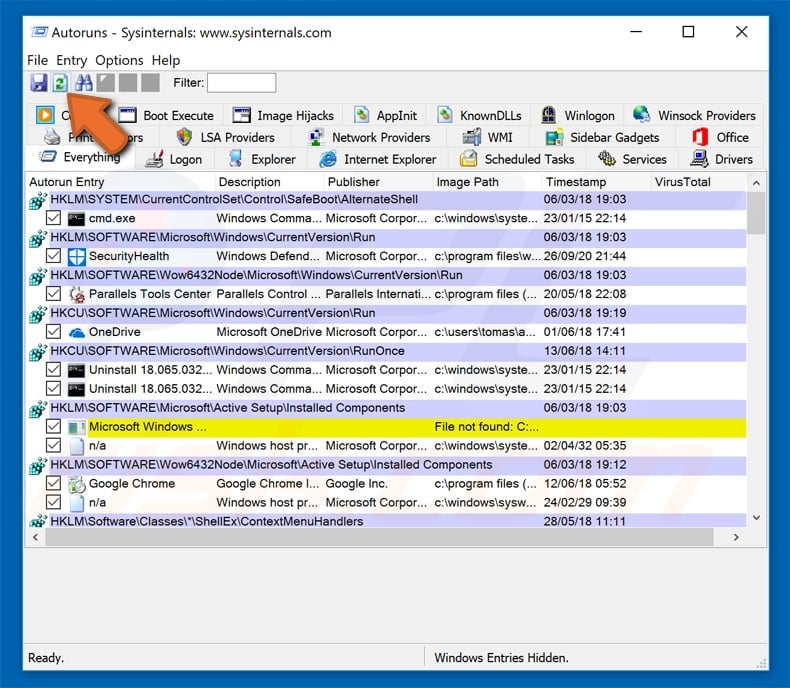This screenshot has height=688, width=790.
Task: Switch to the Office tab
Action: [720, 137]
